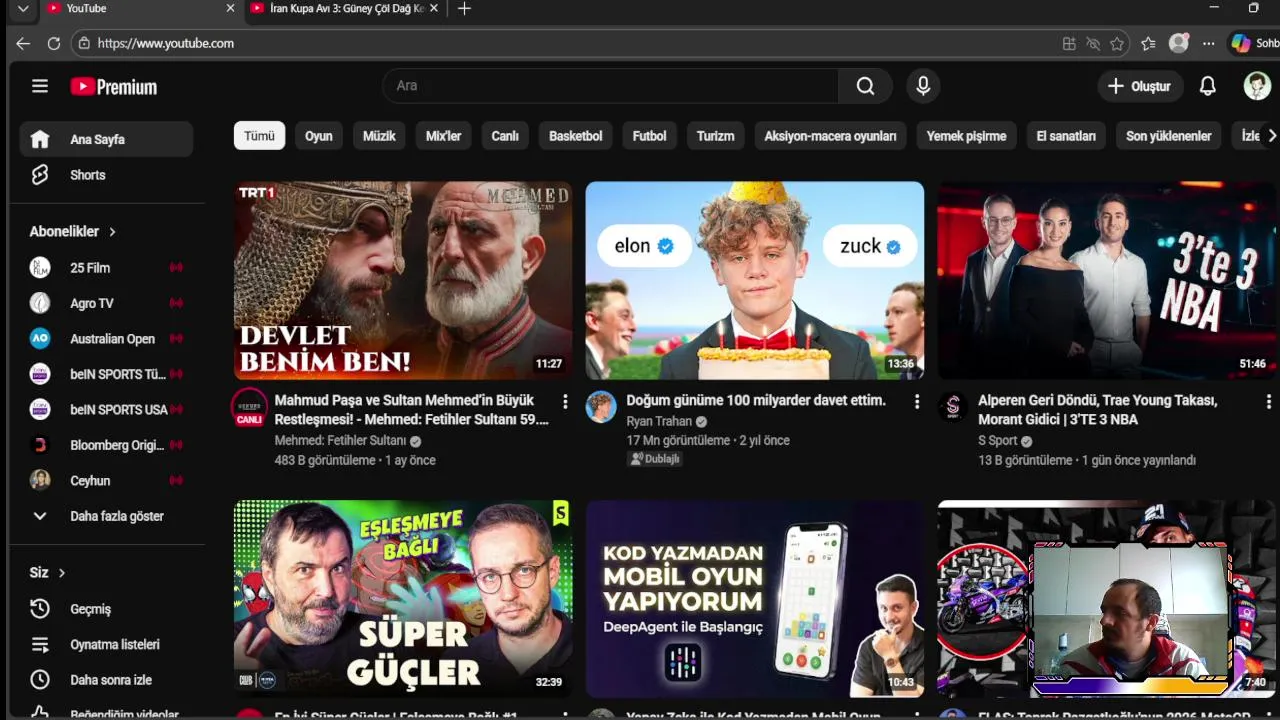1280x720 pixels.
Task: Play the SÜPER GÜÇLER thumbnail
Action: (403, 598)
